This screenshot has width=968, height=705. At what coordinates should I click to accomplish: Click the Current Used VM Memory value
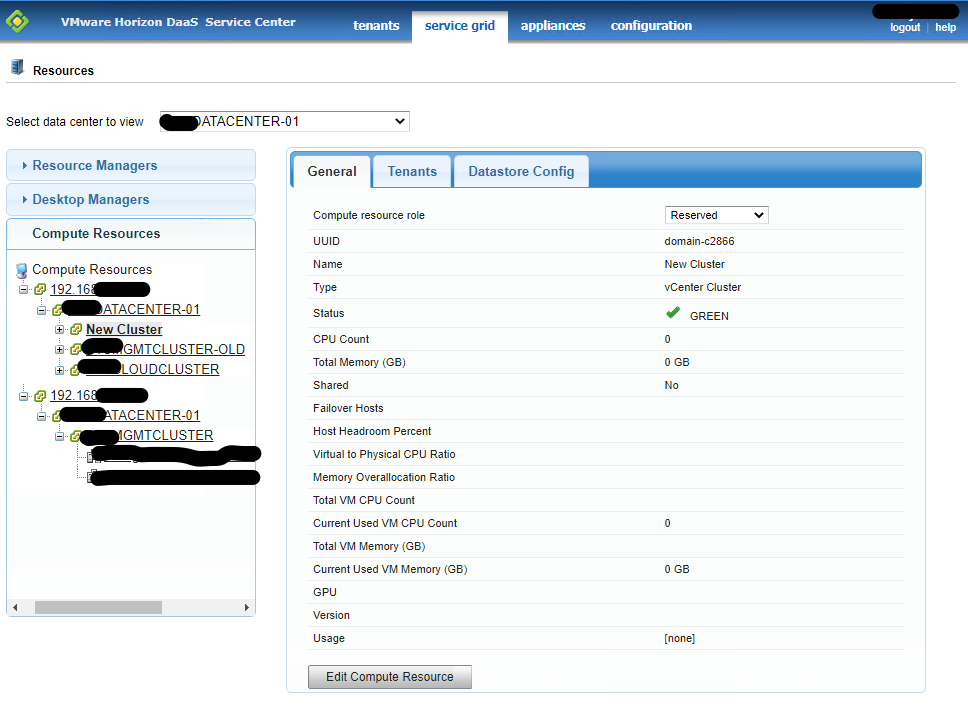(677, 569)
